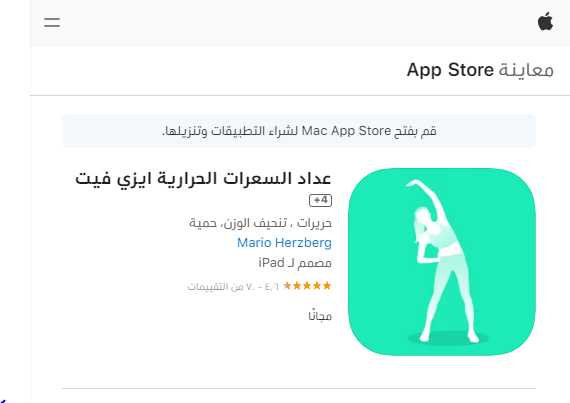This screenshot has width=570, height=403.
Task: Click the 'Mac App Store' words in the banner
Action: pyautogui.click(x=346, y=131)
